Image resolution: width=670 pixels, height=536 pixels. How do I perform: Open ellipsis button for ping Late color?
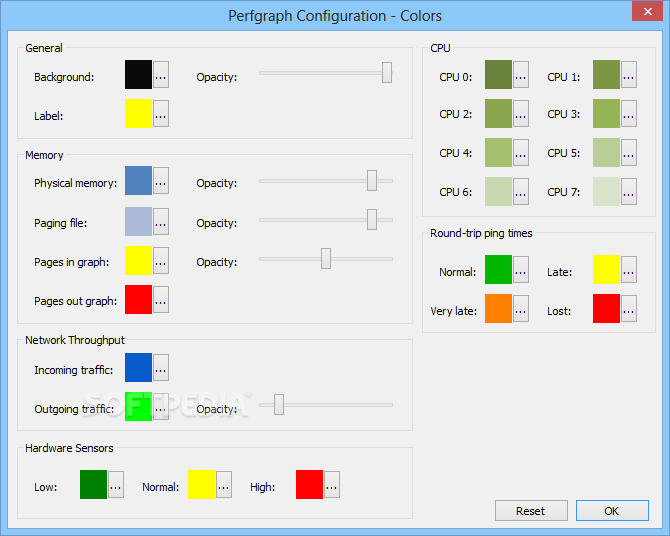click(x=629, y=269)
